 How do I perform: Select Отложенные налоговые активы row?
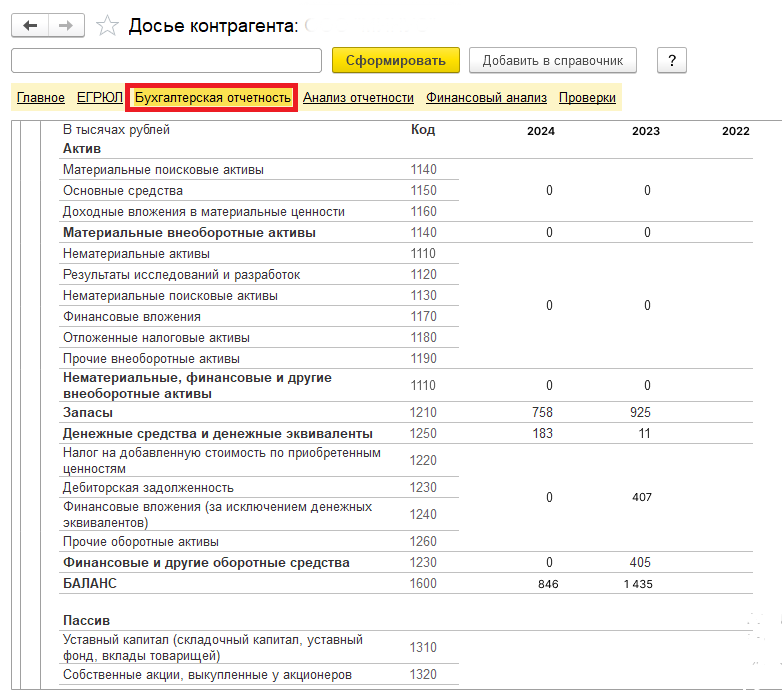tap(156, 338)
